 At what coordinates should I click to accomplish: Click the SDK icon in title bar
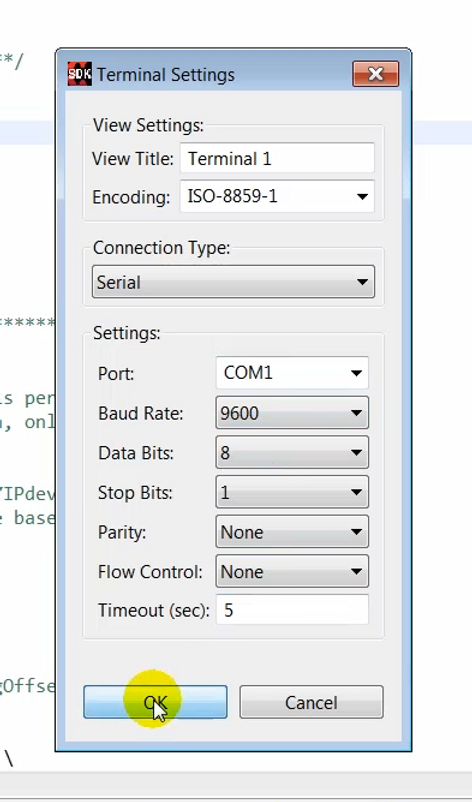click(80, 74)
